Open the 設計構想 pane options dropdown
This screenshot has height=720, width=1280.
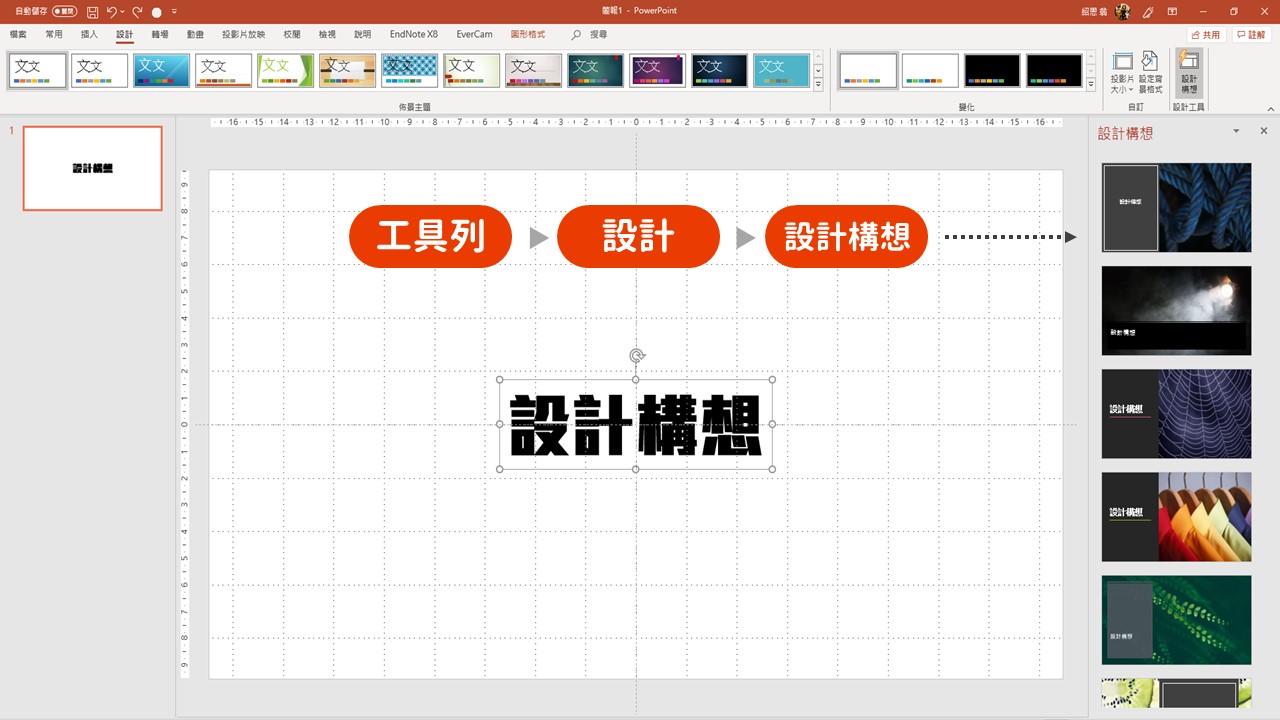tap(1236, 131)
